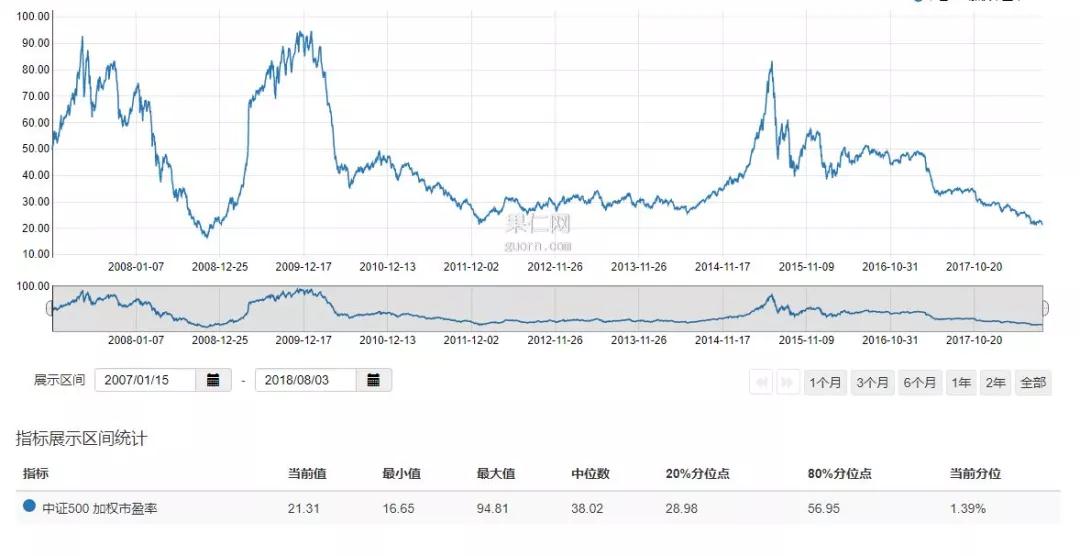Screen dimensions: 1080x556
Task: Open the start date calendar picker icon
Action: [214, 380]
